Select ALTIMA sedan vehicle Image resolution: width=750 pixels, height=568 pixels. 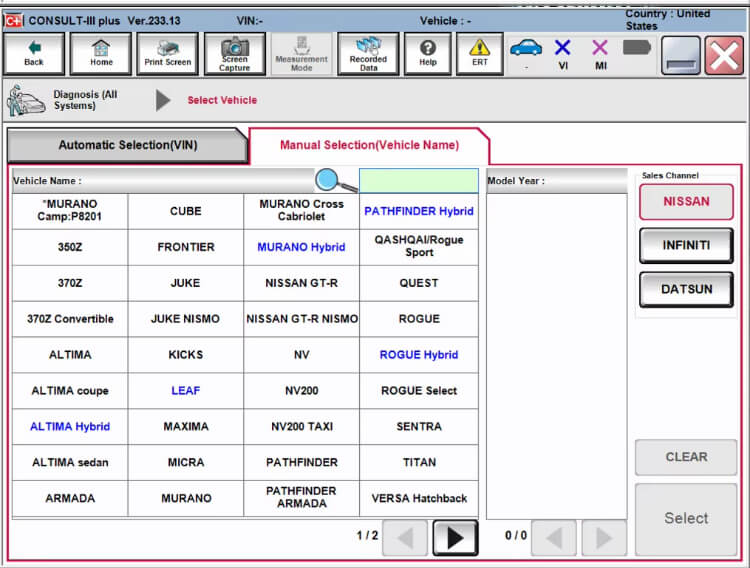tap(70, 463)
